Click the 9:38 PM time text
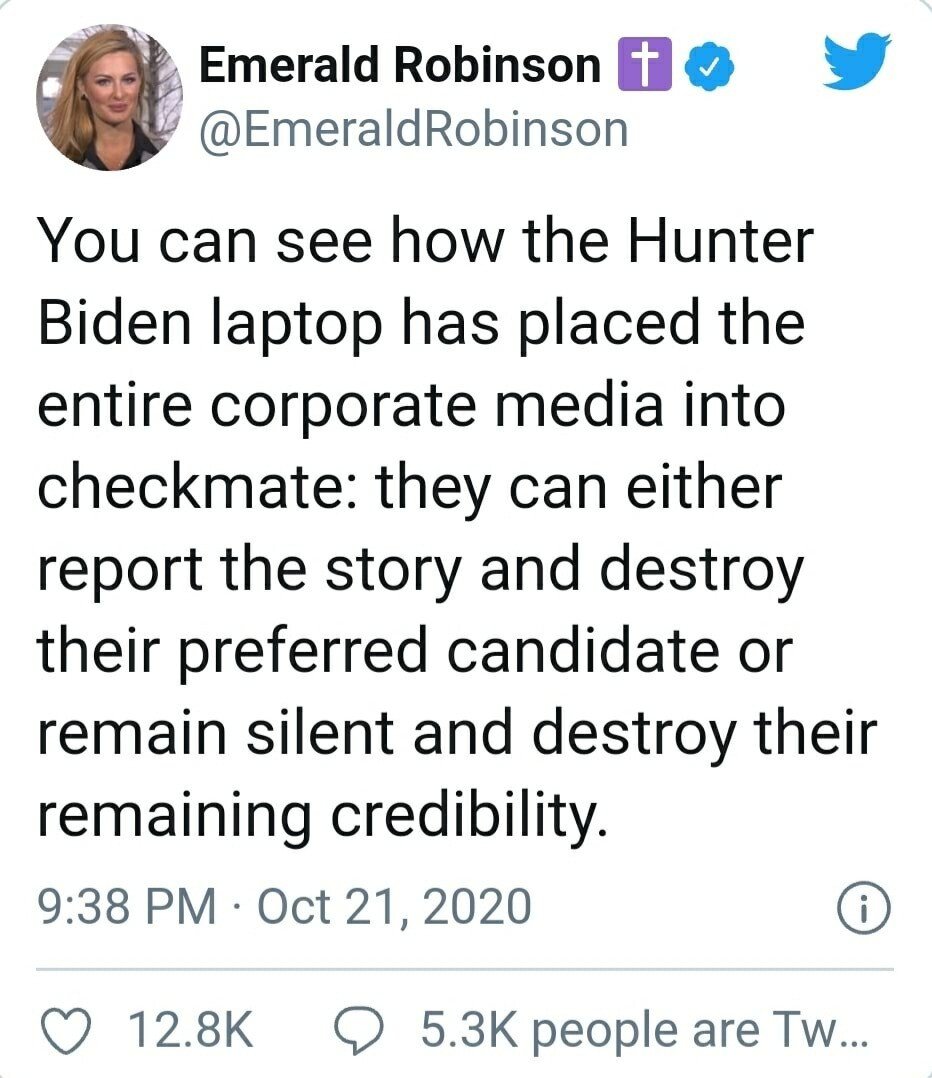Viewport: 932px width, 1078px height. (126, 906)
